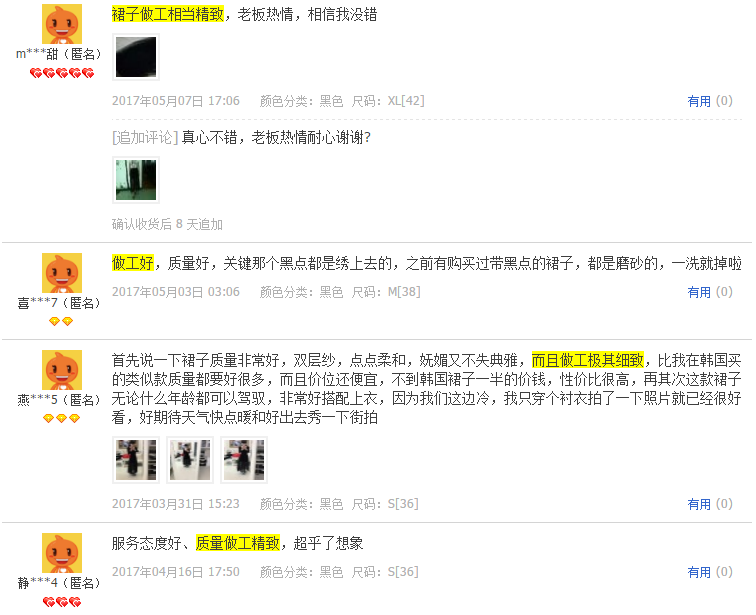Click yellow diamond rating icons under 喜***7

61,321
